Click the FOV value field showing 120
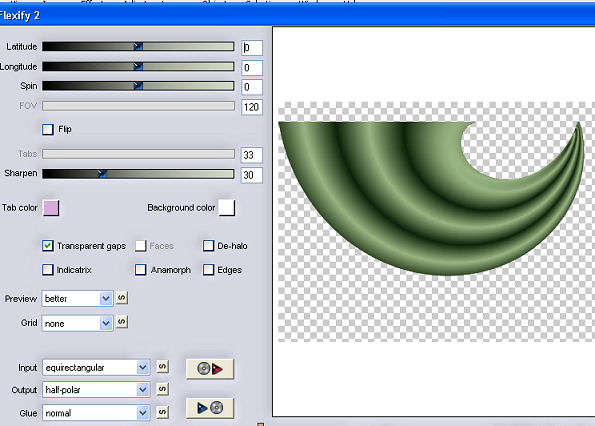 [252, 107]
